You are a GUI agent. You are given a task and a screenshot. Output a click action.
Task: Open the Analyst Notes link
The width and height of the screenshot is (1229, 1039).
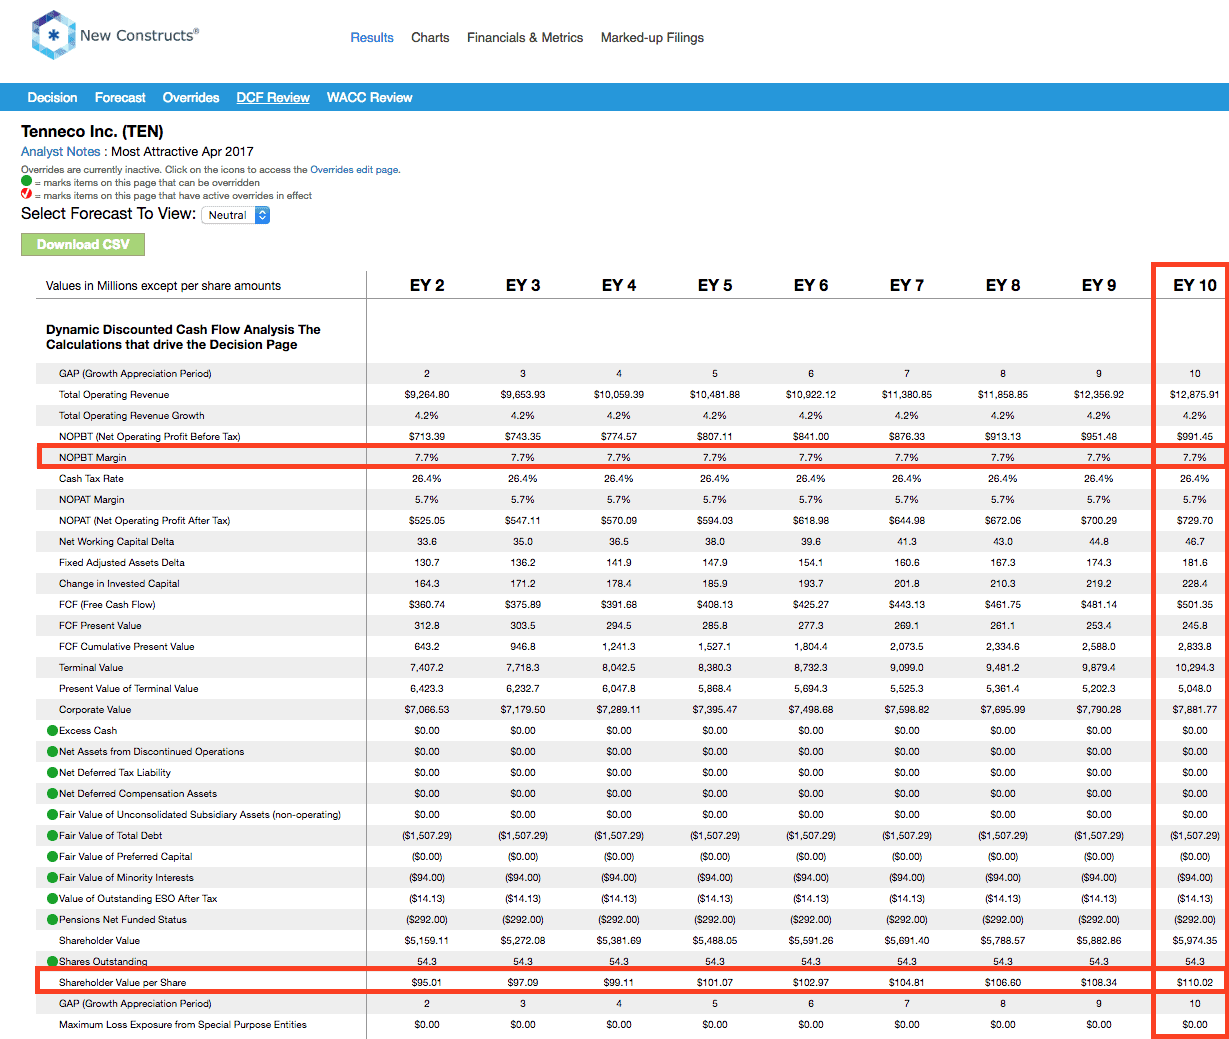(x=61, y=152)
